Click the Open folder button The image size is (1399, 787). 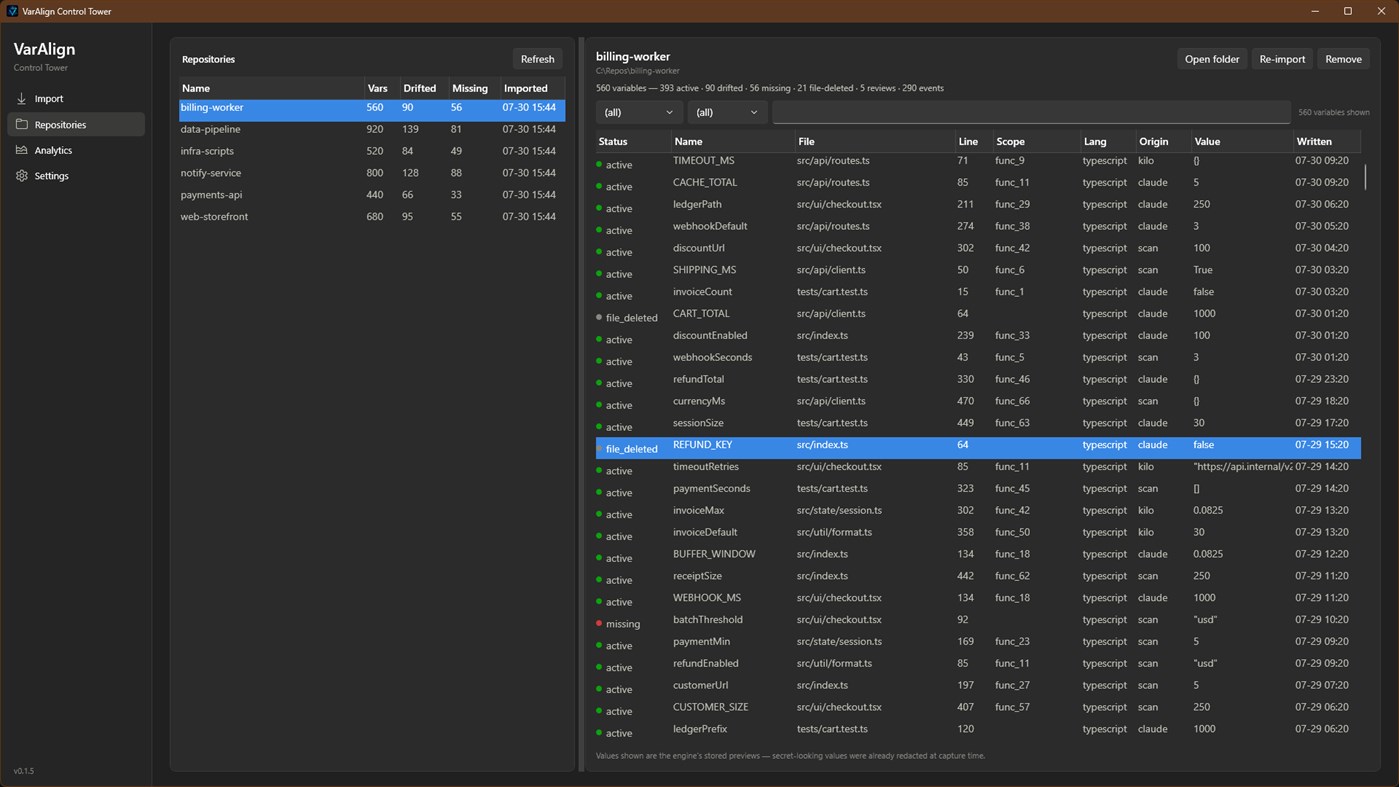click(1212, 59)
